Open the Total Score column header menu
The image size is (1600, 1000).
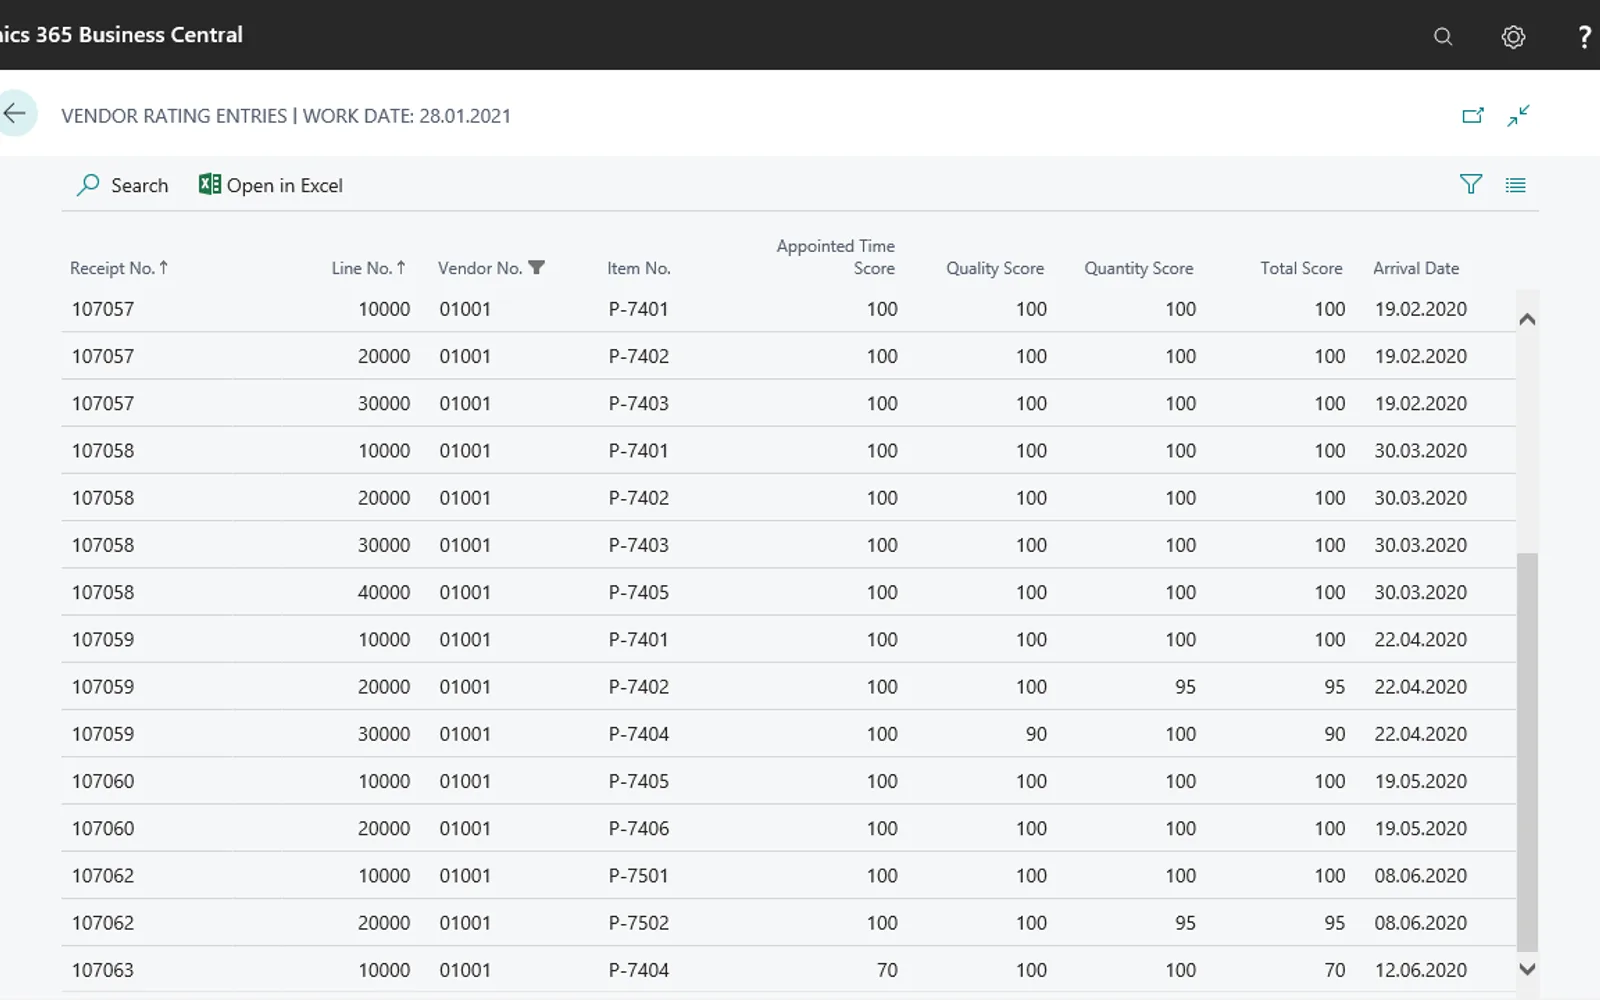pos(1301,268)
